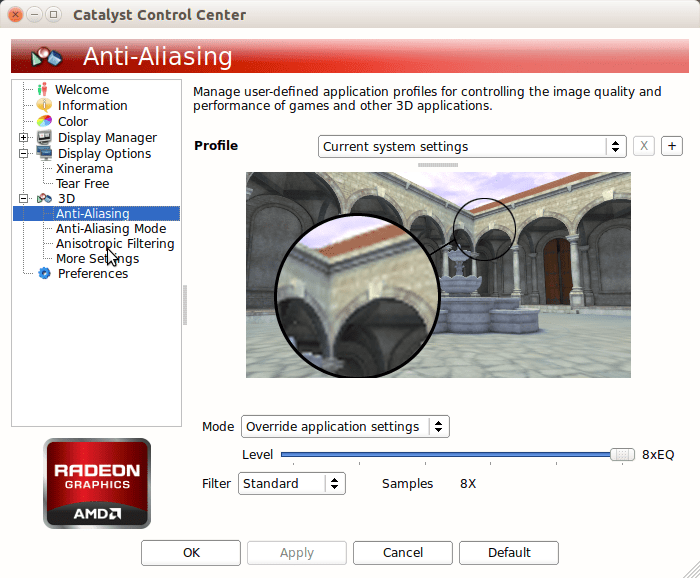Select Display Manager tree item
This screenshot has height=578, width=700.
pos(108,137)
